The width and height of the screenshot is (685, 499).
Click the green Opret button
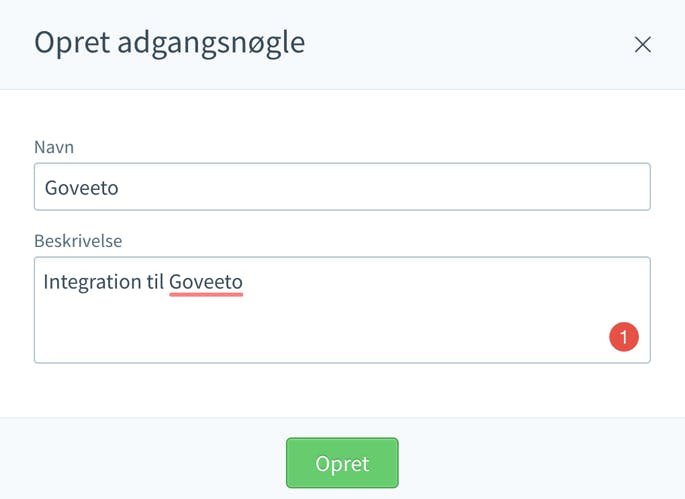click(x=342, y=463)
